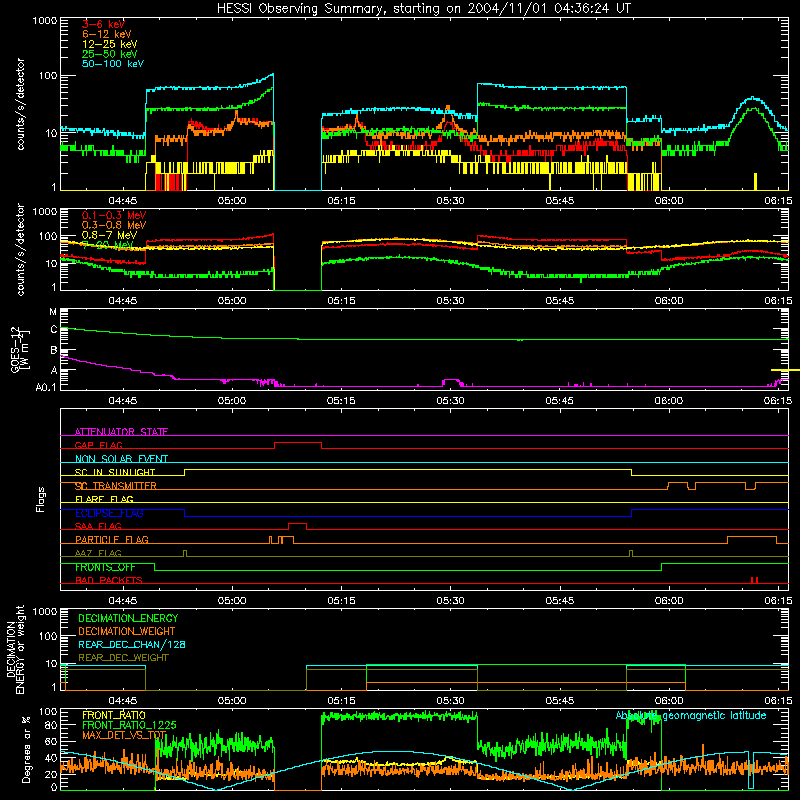Click the 12-25 keV legend label
This screenshot has width=800, height=800.
coord(109,44)
